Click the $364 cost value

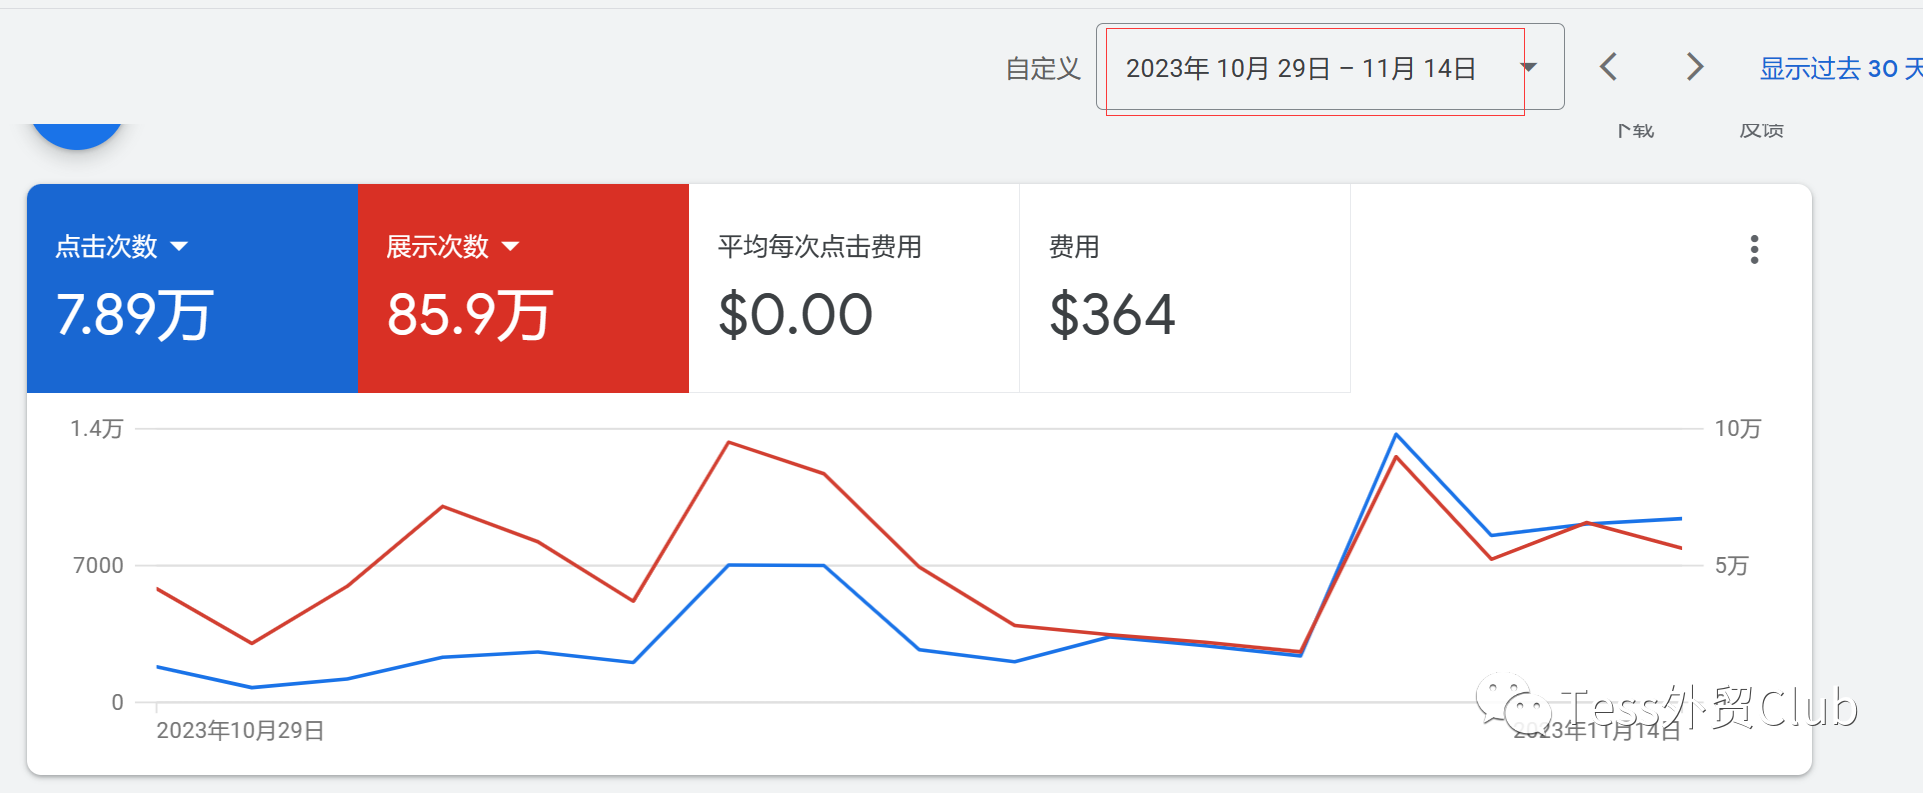1112,314
